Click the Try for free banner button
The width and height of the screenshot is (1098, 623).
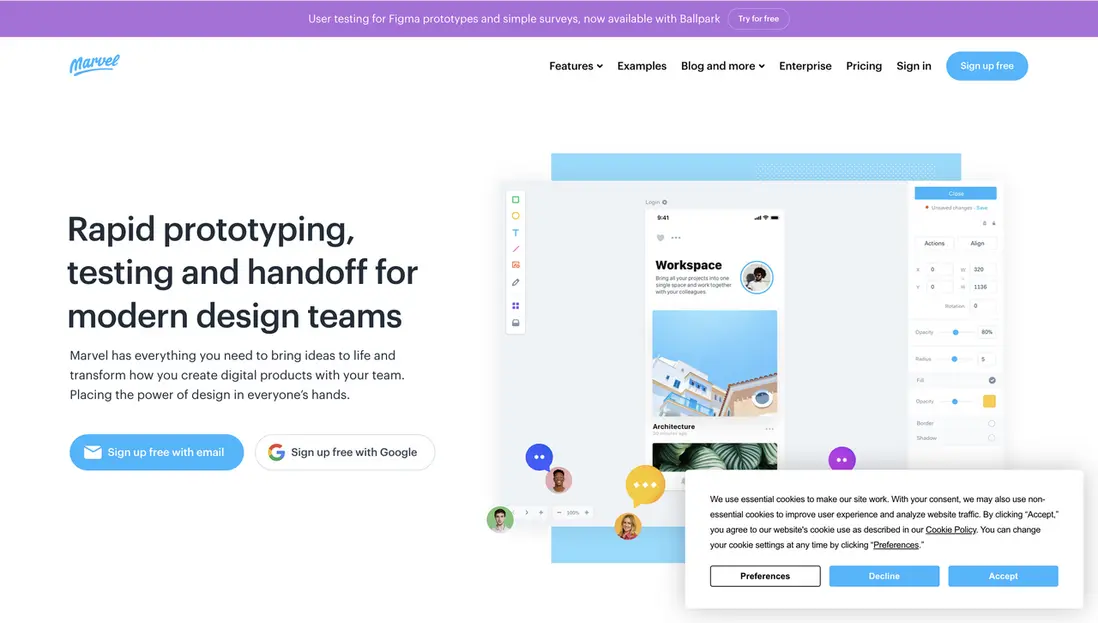pos(758,19)
